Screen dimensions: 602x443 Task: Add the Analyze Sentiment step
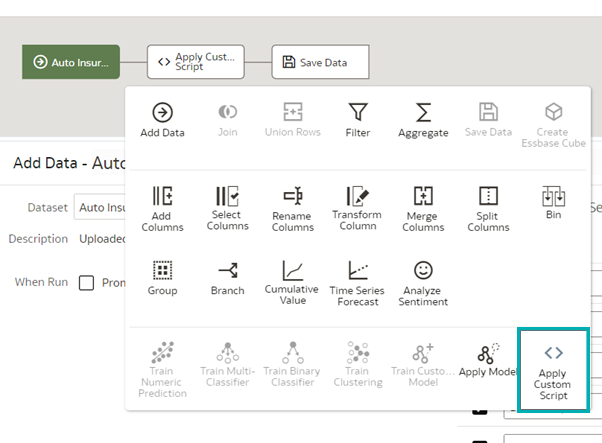tap(423, 284)
